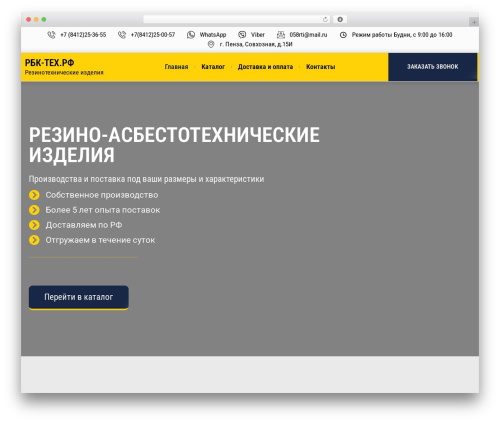Click the heading РЕЗИНО-АСБЕСТОТЕХНИЧЕСКИЕ ИЗДЕЛИЯ

[174, 145]
